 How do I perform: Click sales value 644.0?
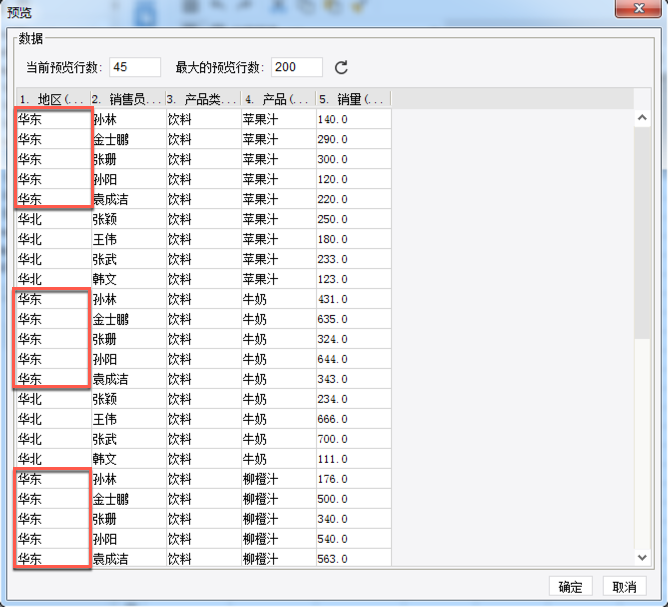point(332,360)
